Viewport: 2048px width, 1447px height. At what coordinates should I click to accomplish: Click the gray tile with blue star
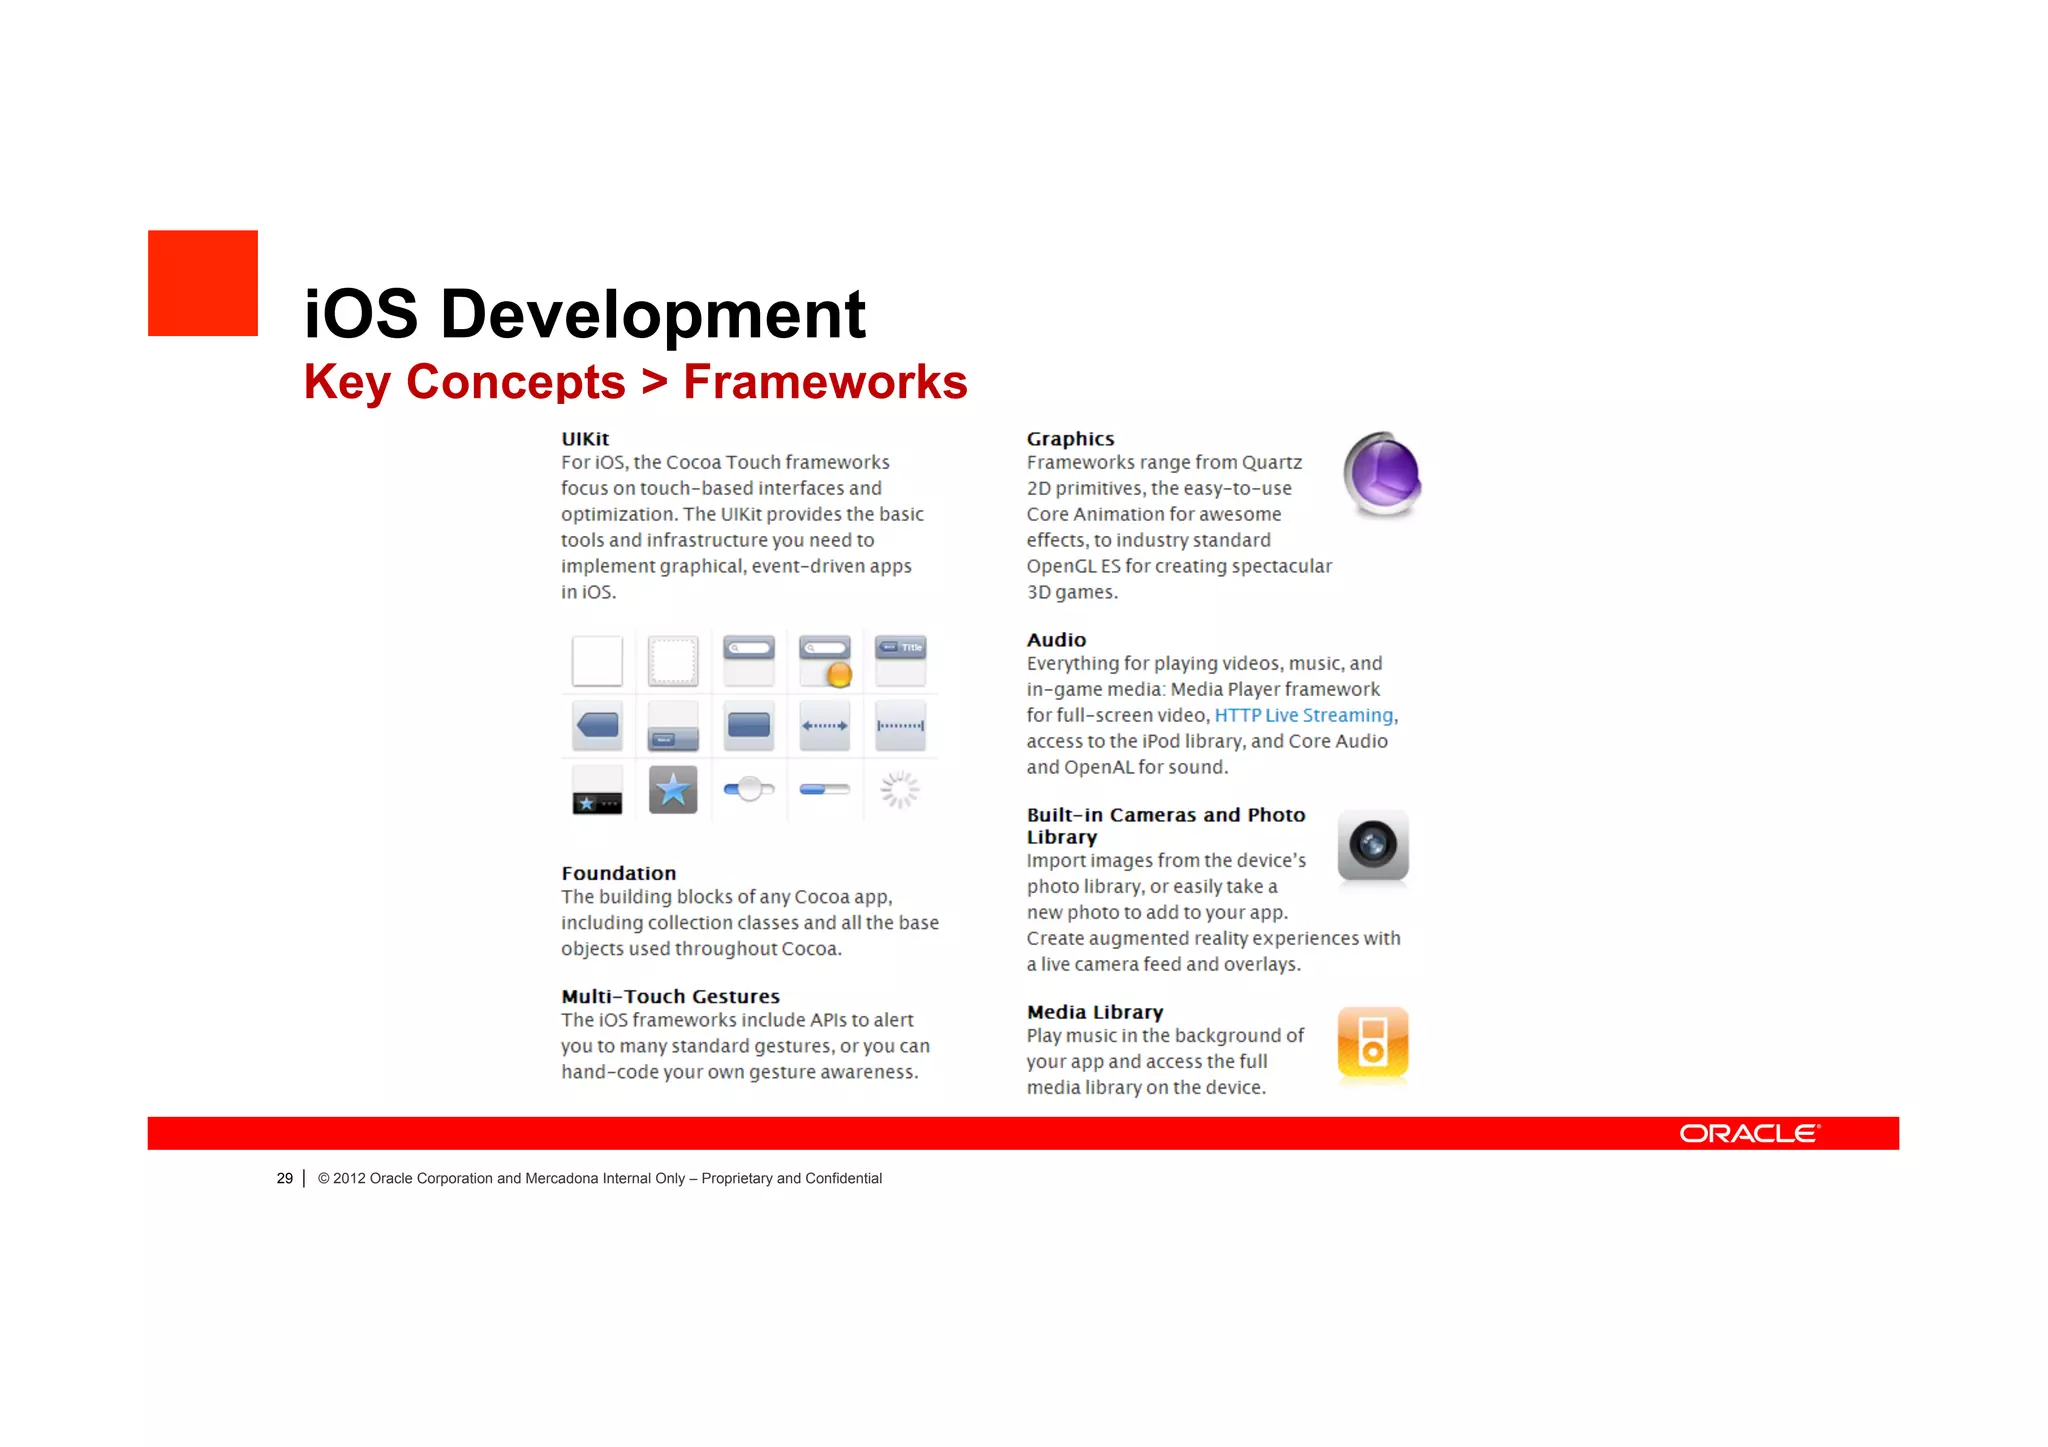(673, 790)
